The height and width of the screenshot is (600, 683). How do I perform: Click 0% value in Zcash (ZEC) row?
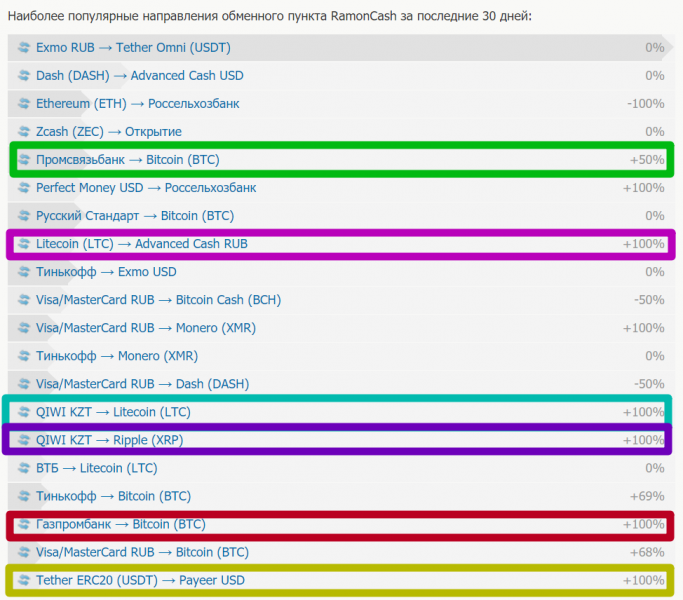(655, 132)
